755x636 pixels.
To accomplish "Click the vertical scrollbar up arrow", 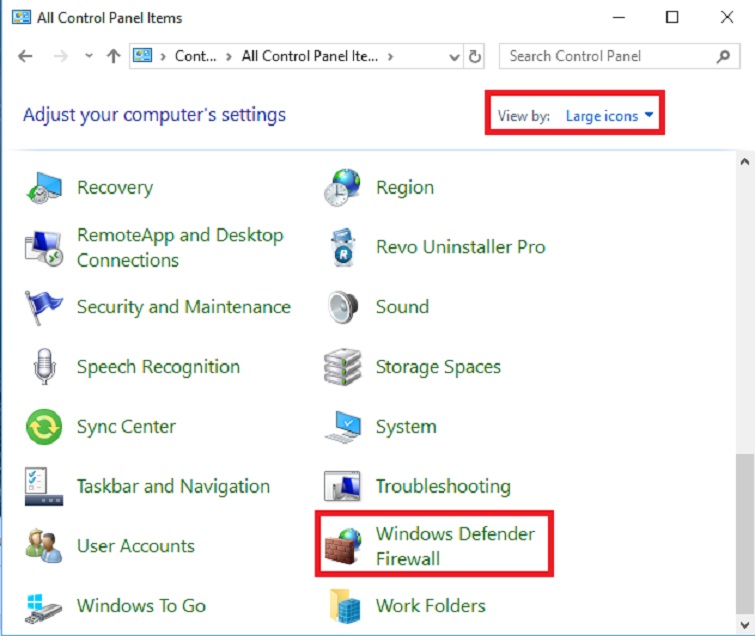I will point(744,162).
